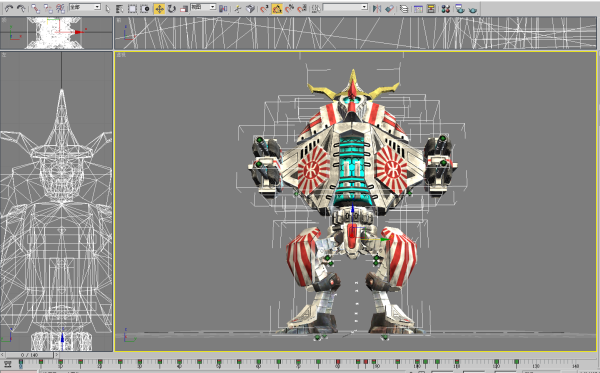The height and width of the screenshot is (373, 600).
Task: Expand the named selection sets dropdown
Action: [345, 7]
